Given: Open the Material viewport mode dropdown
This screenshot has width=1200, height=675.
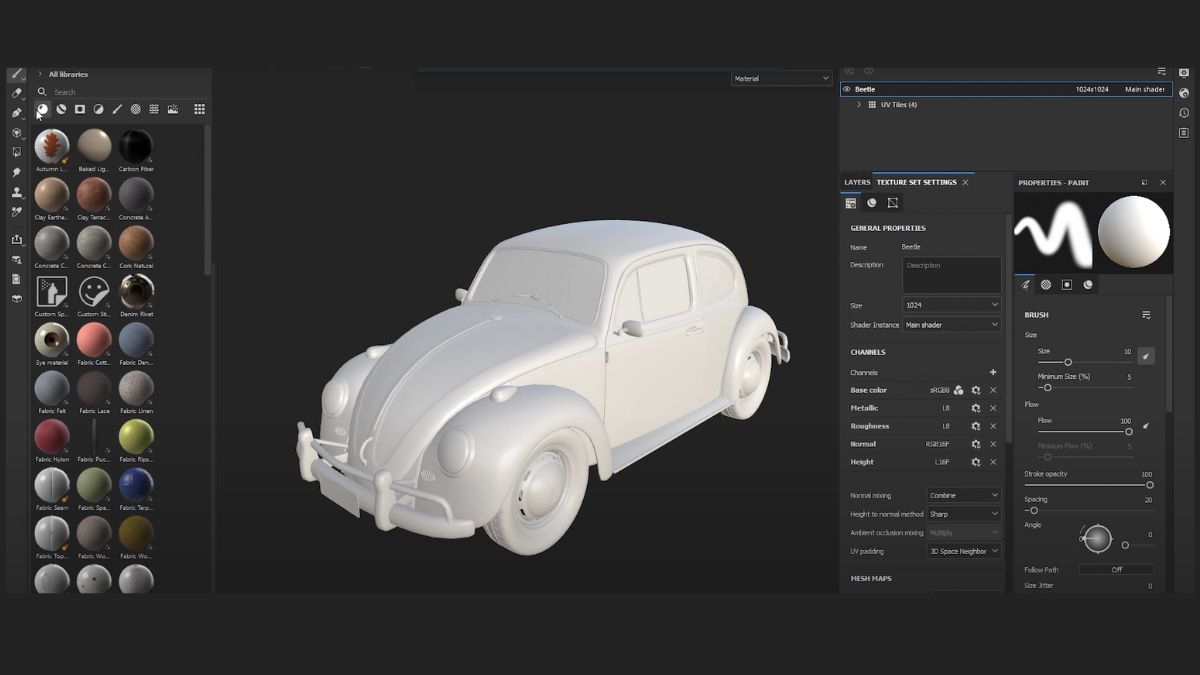Looking at the screenshot, I should (781, 78).
